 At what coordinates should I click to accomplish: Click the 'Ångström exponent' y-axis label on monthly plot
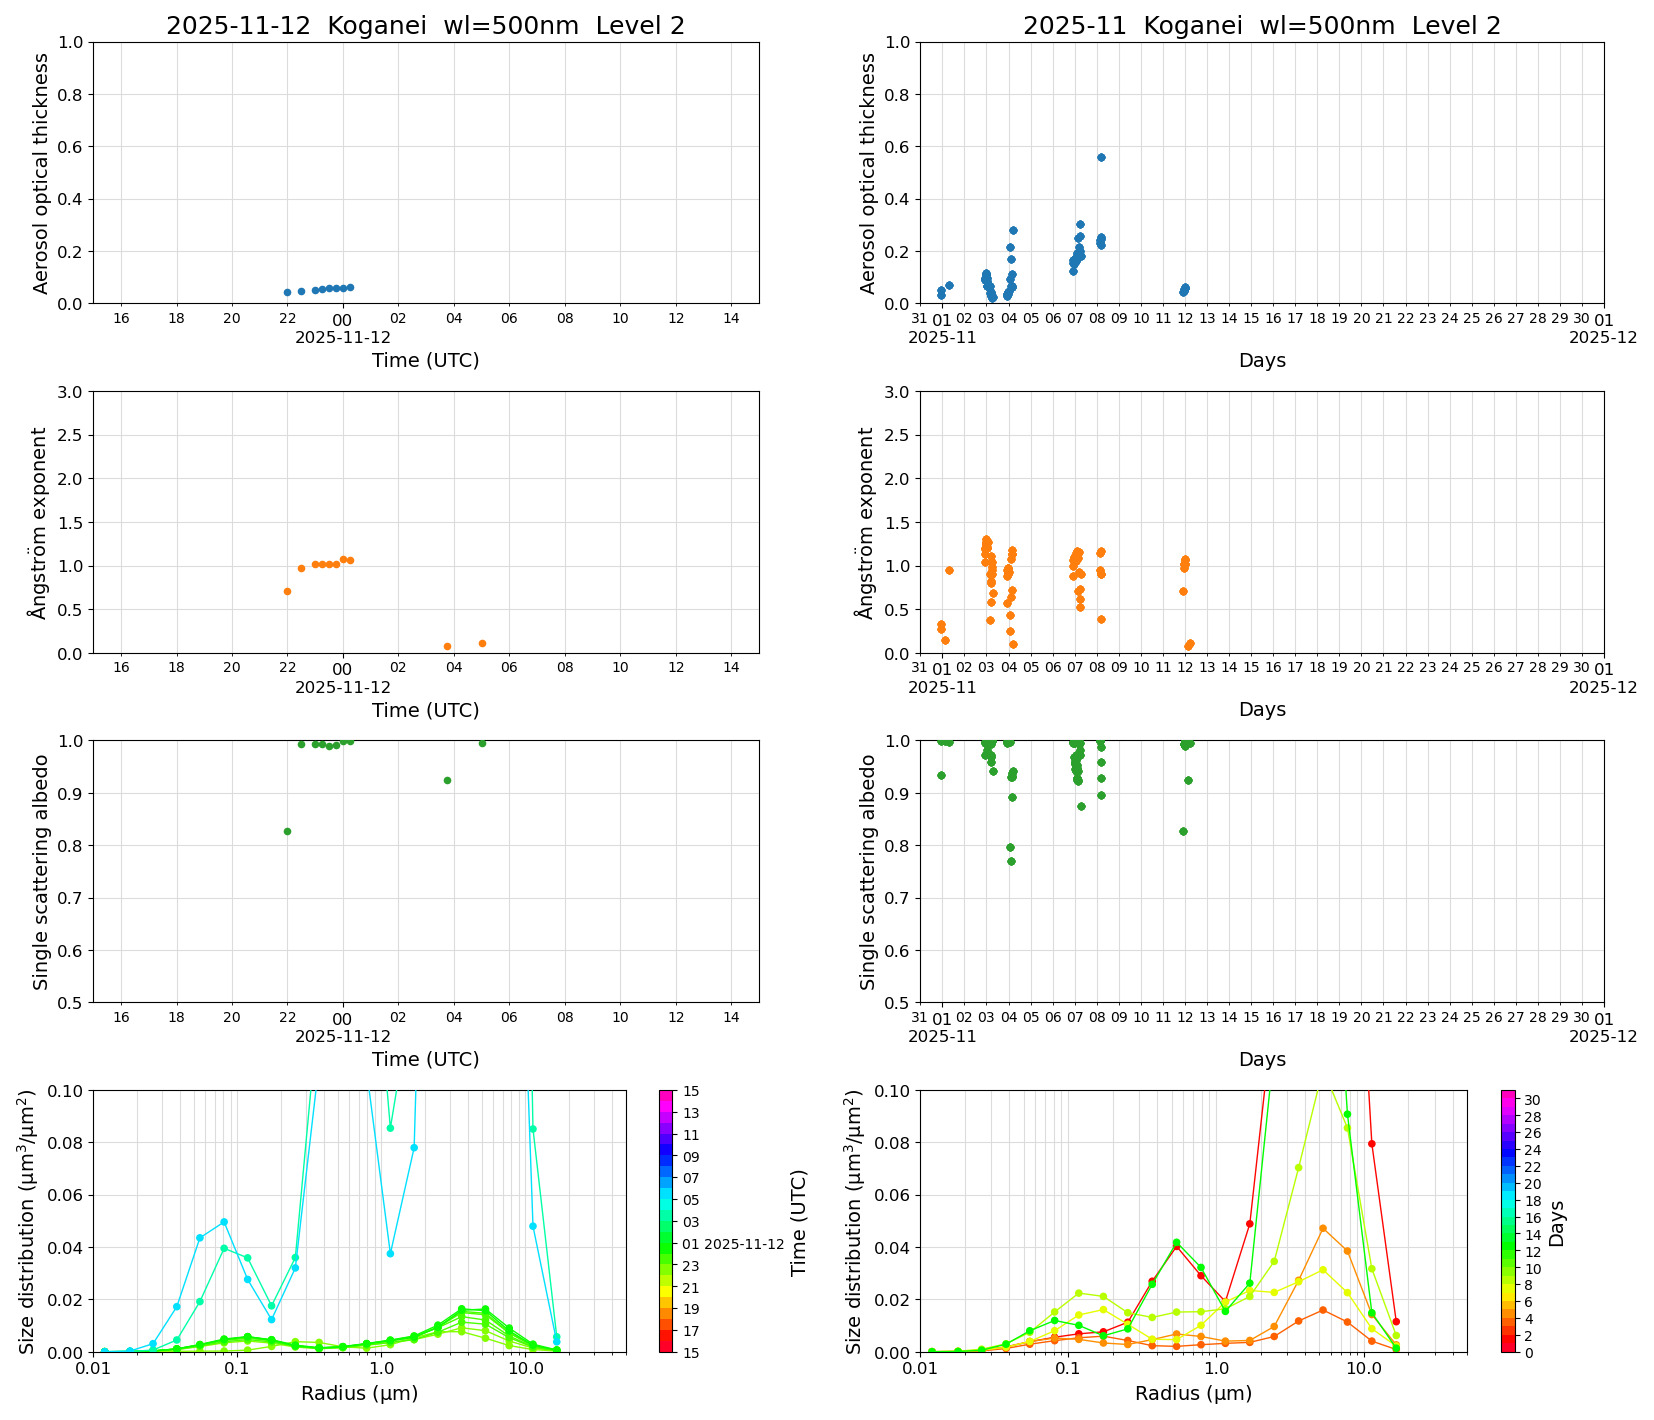coord(868,522)
